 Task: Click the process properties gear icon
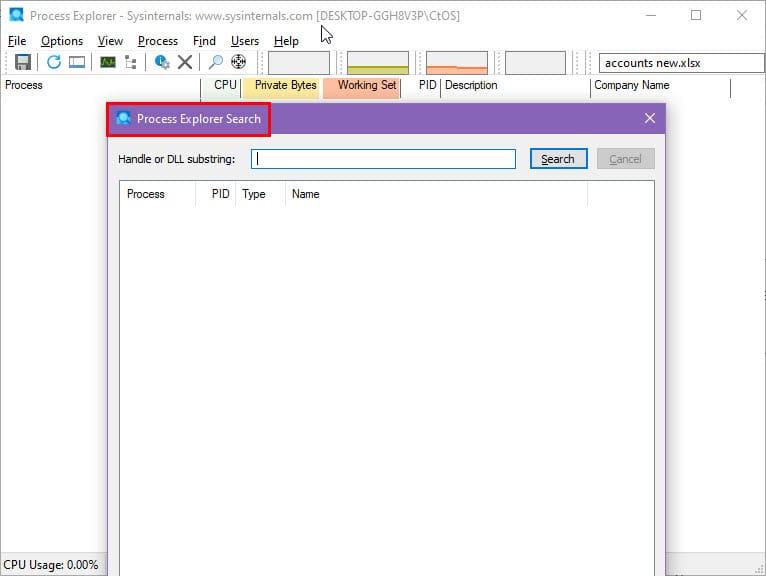coord(162,62)
